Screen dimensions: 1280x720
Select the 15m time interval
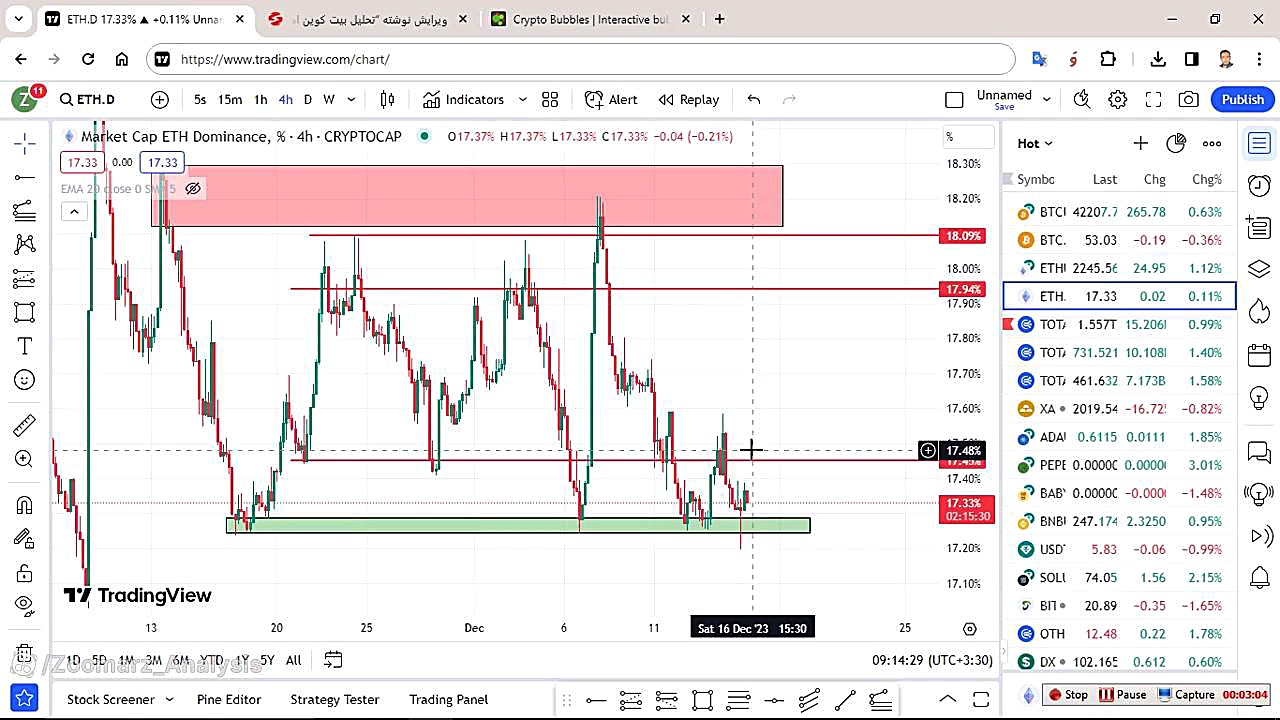[230, 99]
